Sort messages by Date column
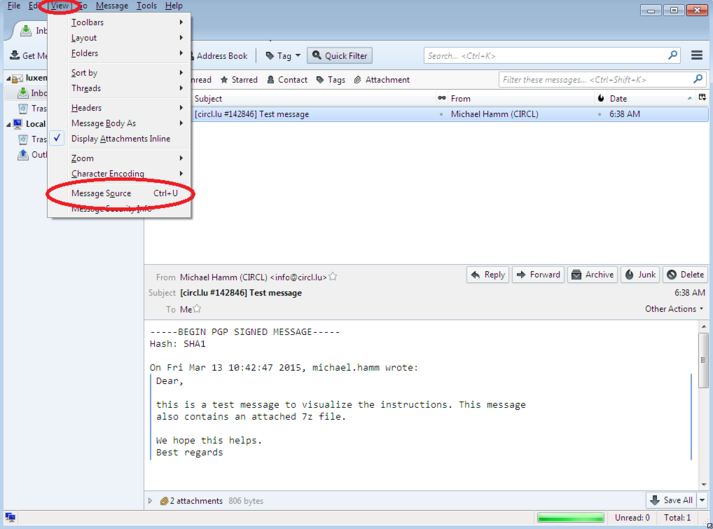This screenshot has width=713, height=529. (651, 99)
